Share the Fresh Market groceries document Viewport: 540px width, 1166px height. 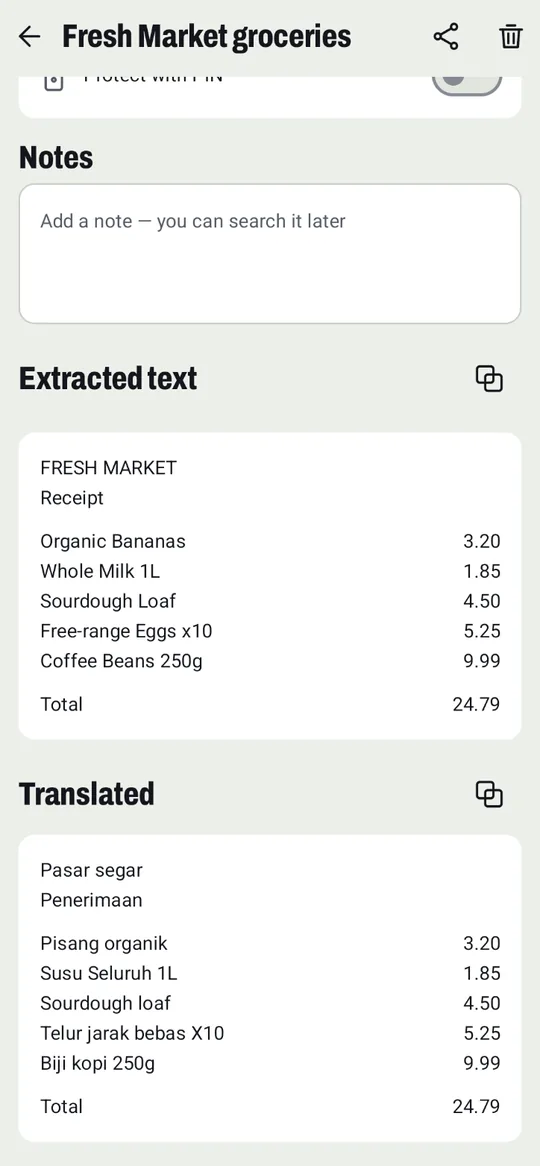446,36
